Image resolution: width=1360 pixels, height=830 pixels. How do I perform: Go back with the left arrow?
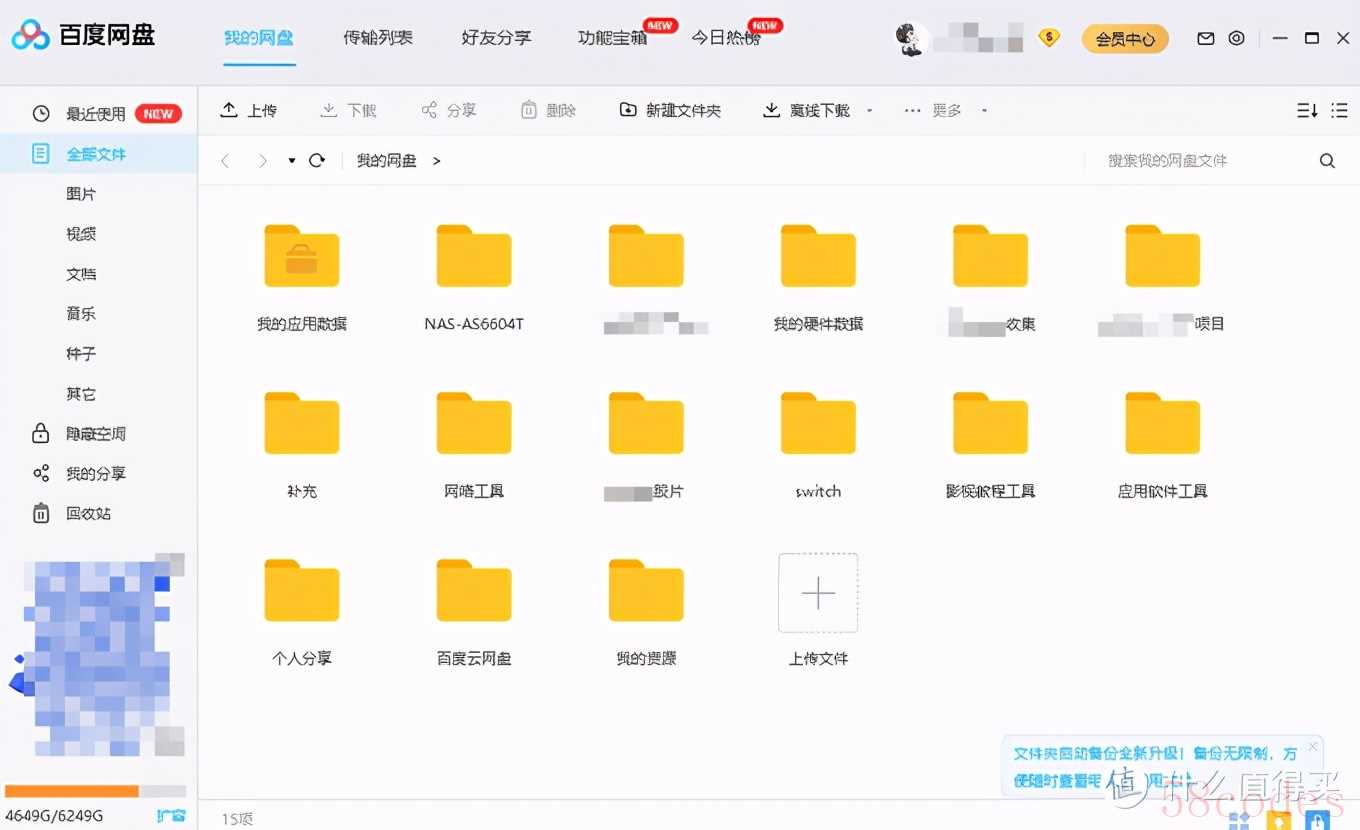(226, 160)
